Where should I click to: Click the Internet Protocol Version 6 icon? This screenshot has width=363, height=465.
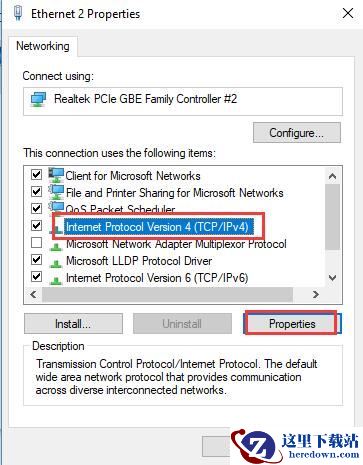(56, 279)
